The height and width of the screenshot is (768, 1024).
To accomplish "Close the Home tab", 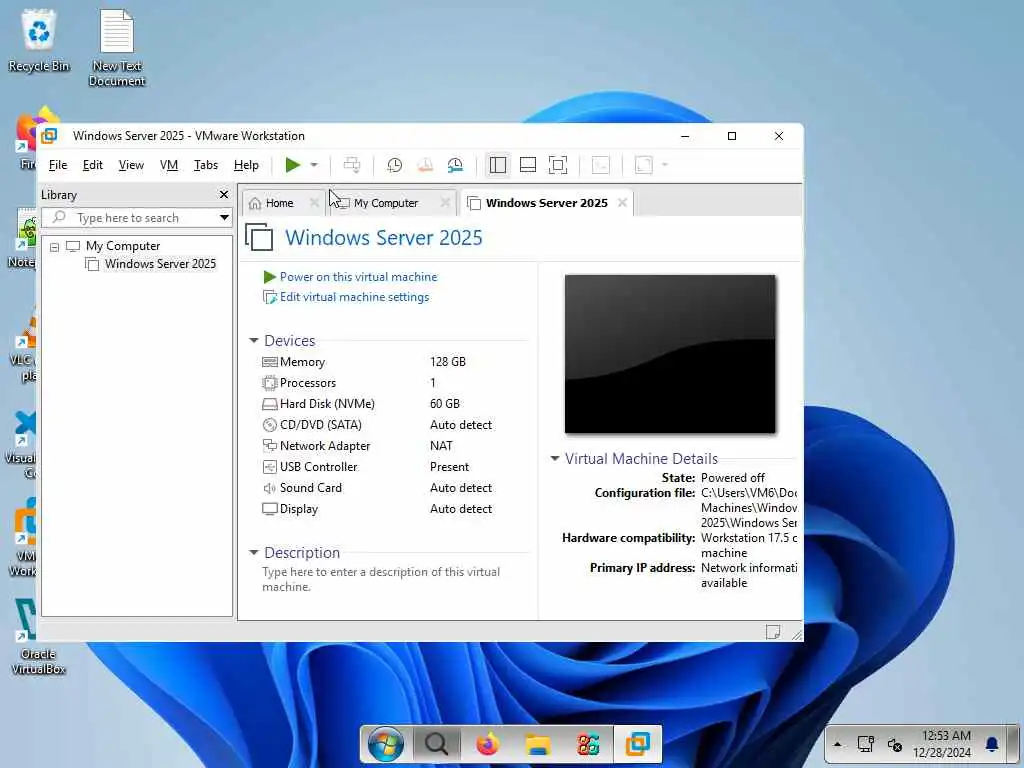I will click(x=314, y=203).
